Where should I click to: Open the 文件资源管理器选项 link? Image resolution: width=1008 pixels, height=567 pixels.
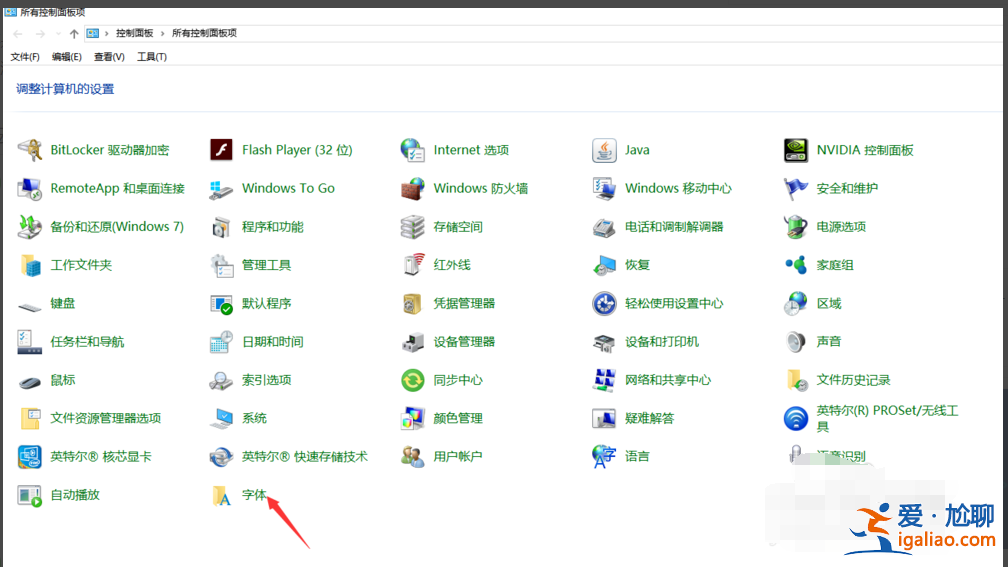[105, 418]
